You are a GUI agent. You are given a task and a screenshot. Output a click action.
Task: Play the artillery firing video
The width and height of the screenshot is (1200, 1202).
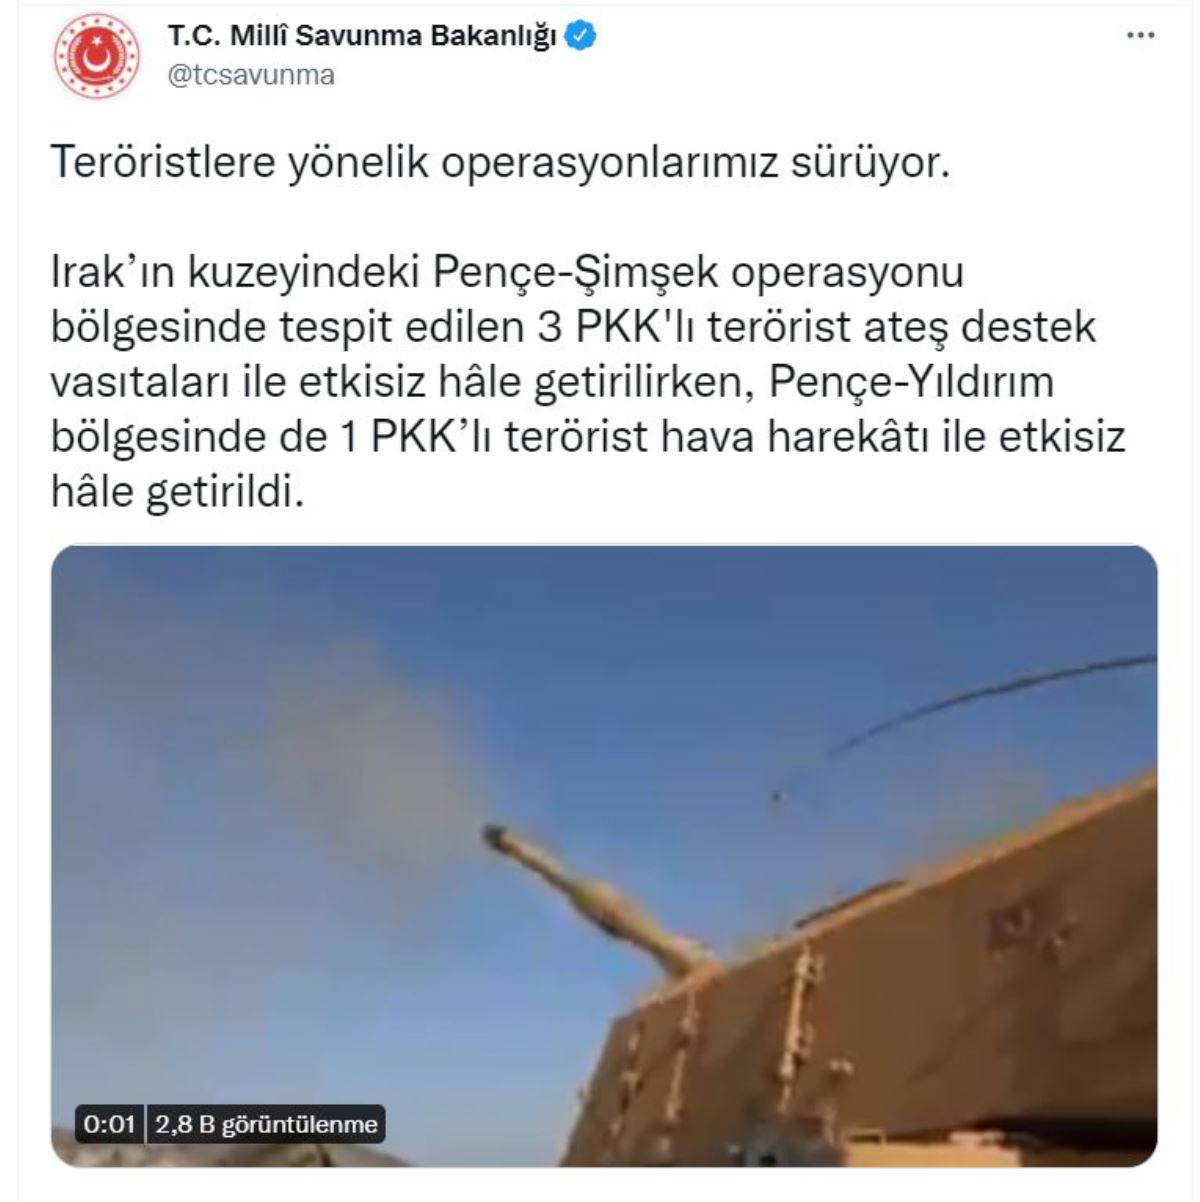pos(604,856)
